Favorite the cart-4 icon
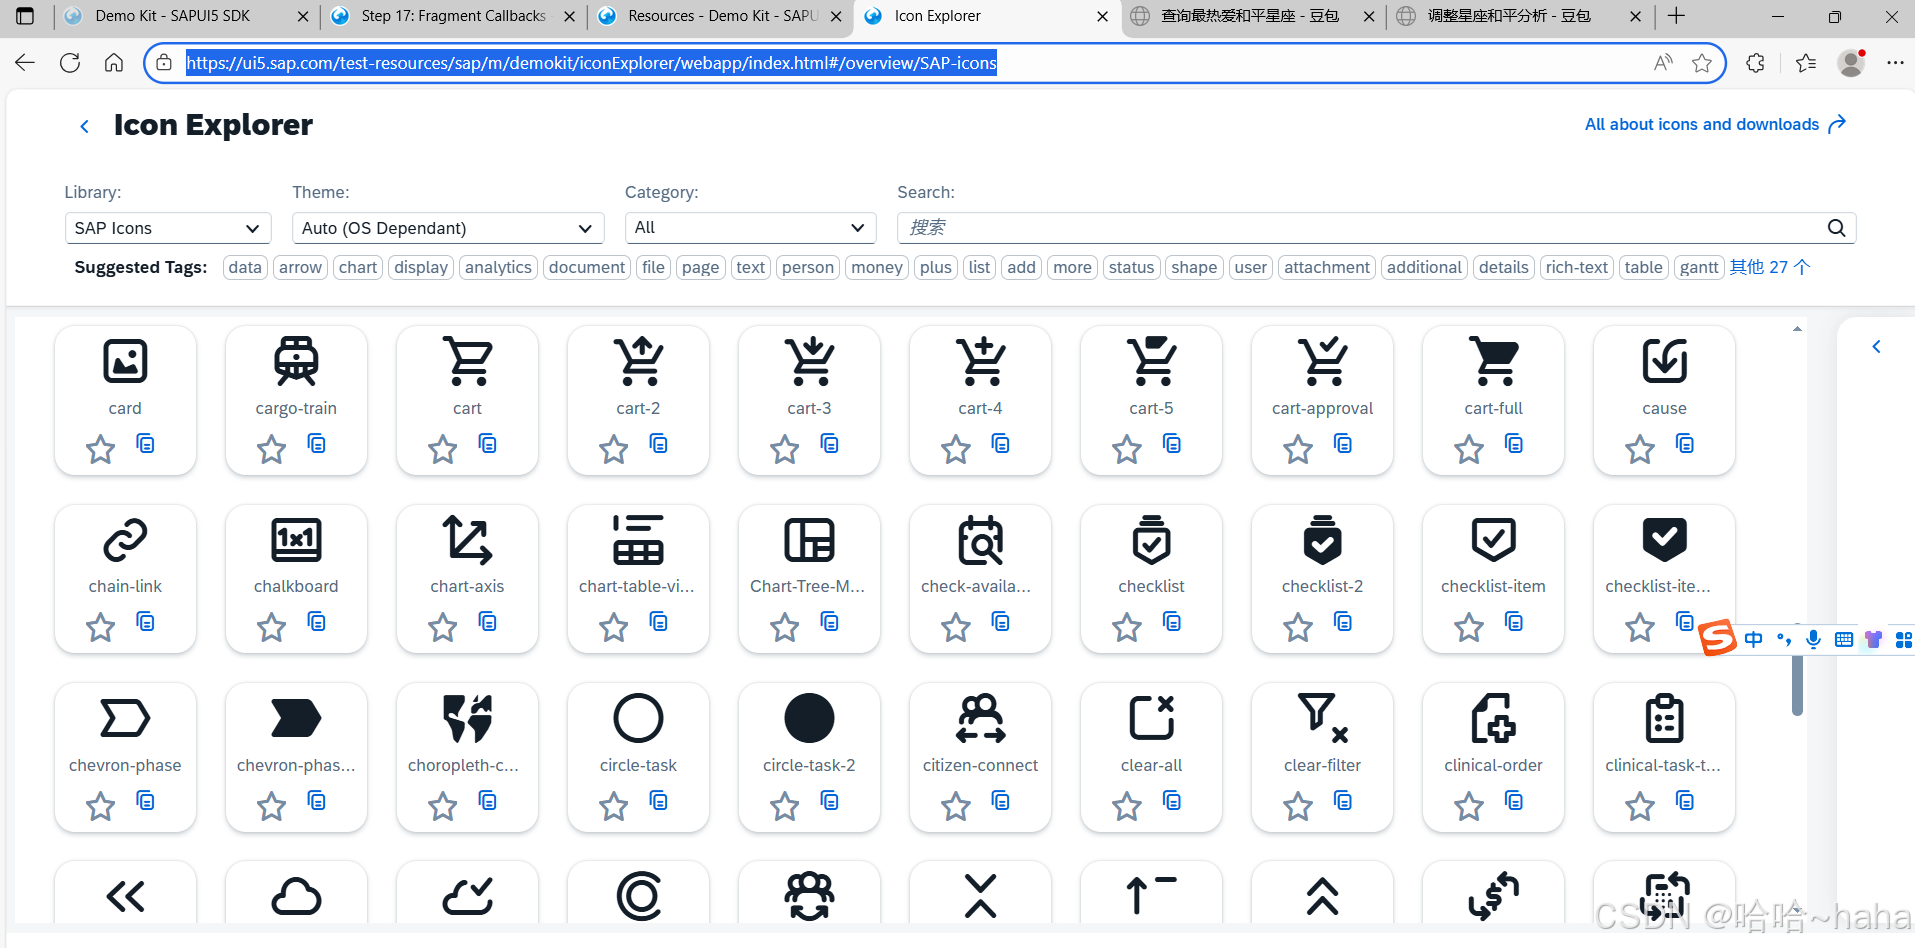1915x948 pixels. 955,449
